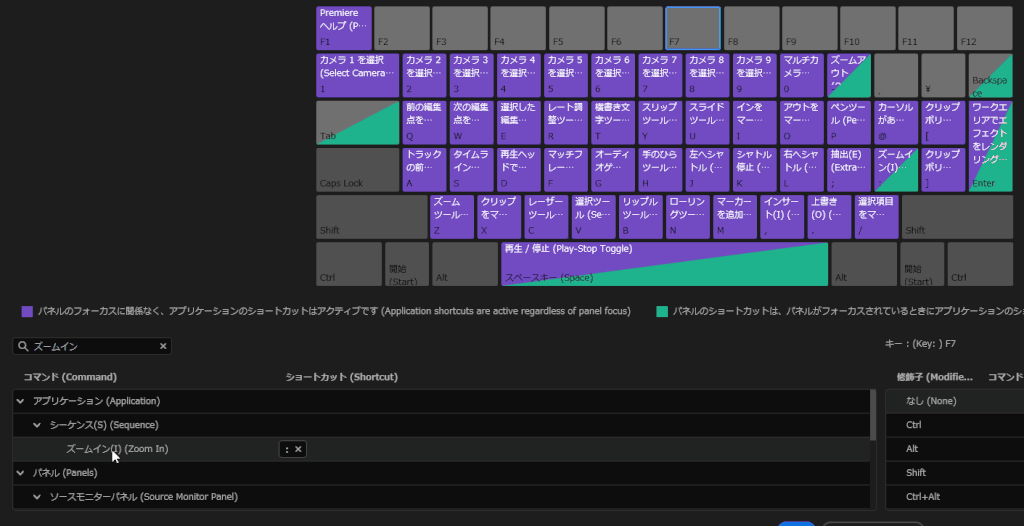The image size is (1024, 526).
Task: Select the なし (None) modifier row
Action: pos(955,401)
